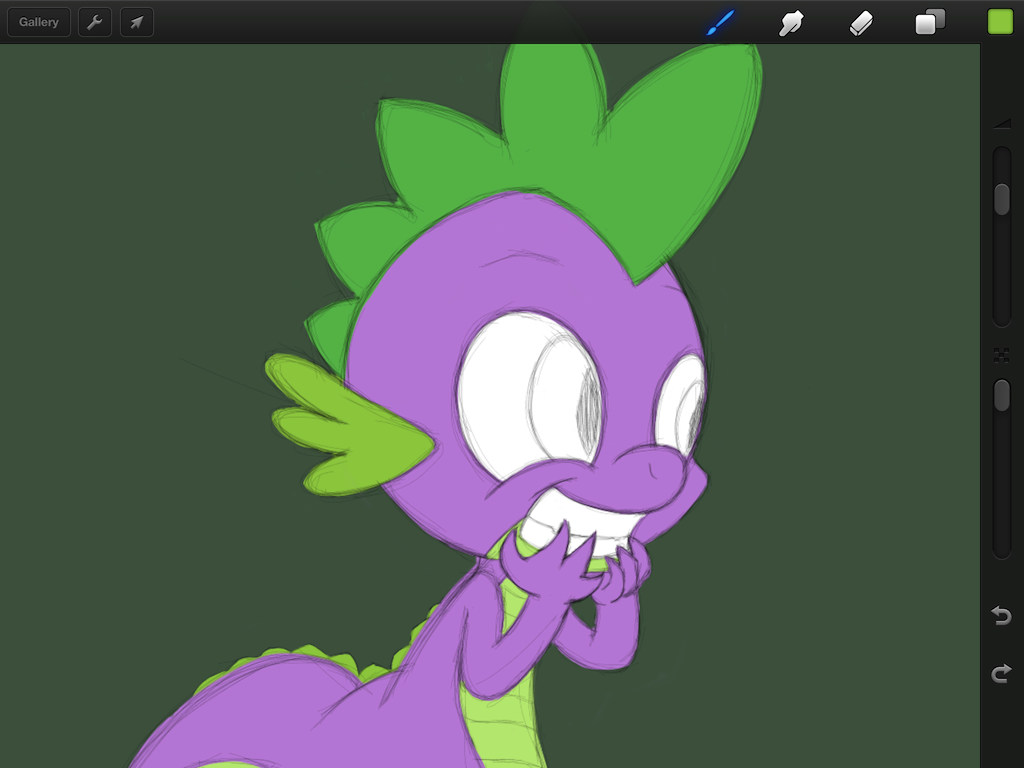The image size is (1024, 768).
Task: Tap the dragon's white teeth
Action: (580, 525)
